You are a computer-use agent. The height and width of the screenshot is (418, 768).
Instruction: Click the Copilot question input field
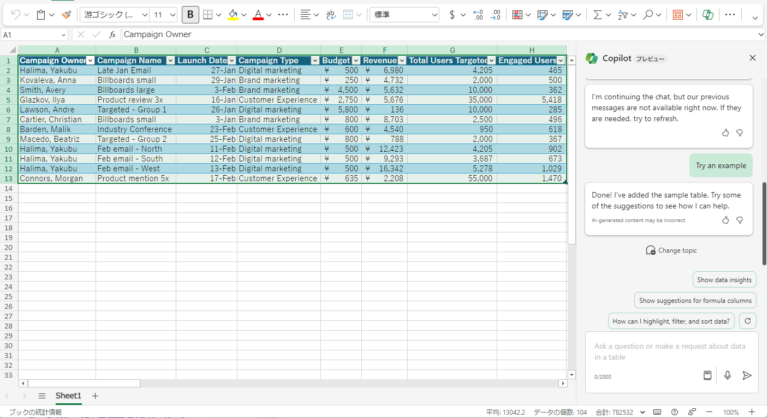coord(668,351)
